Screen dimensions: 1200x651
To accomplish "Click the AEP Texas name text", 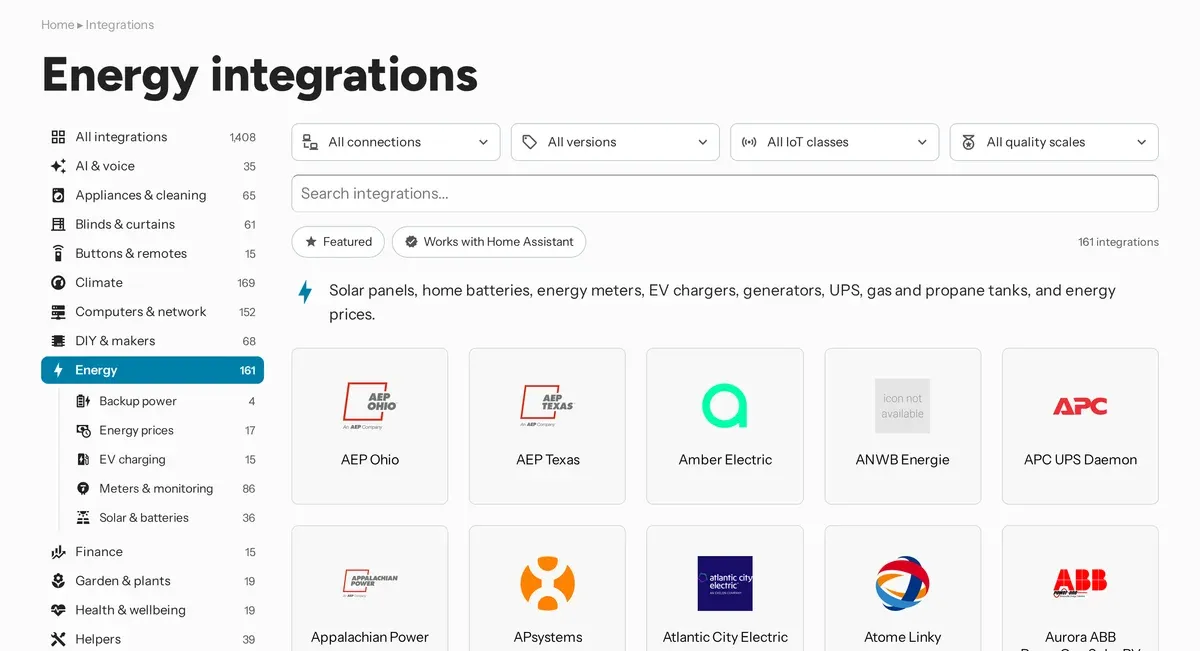I will [548, 460].
